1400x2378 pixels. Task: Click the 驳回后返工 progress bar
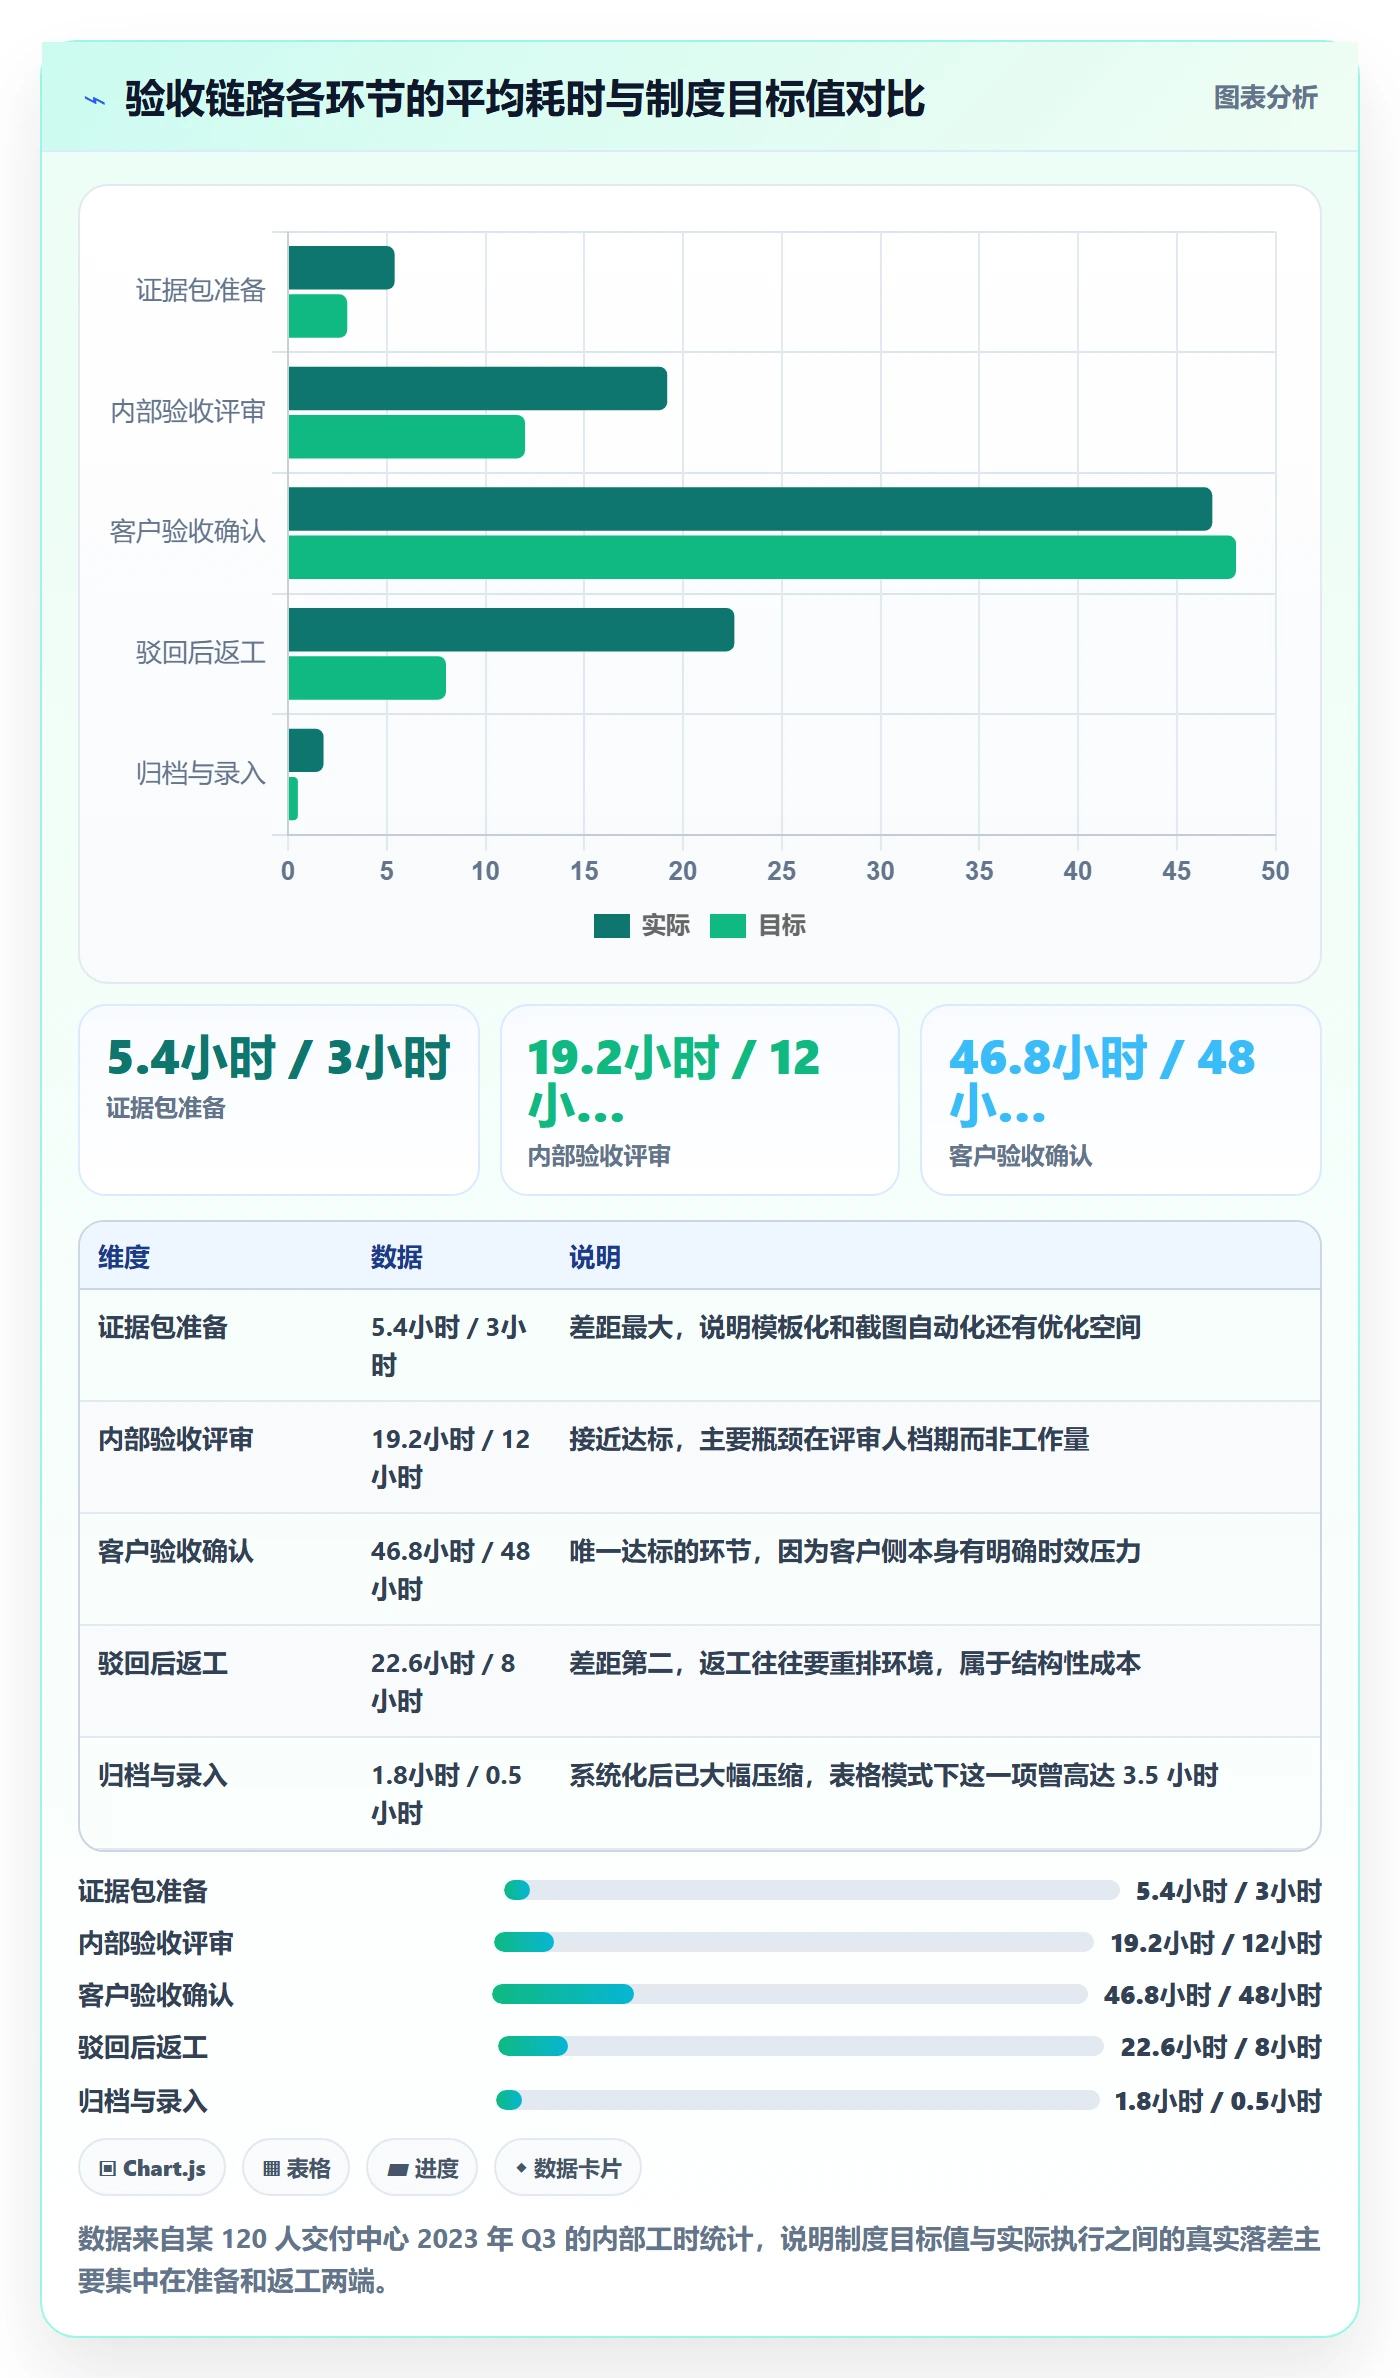pos(800,2046)
